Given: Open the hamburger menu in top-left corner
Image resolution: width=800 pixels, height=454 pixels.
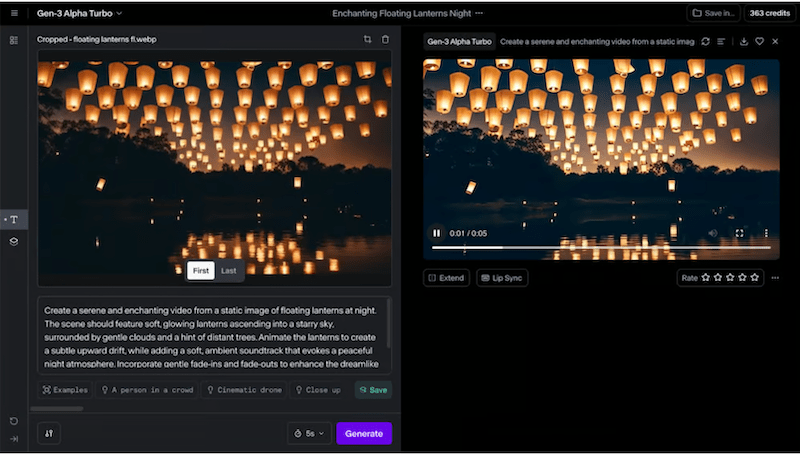Looking at the screenshot, I should [x=13, y=13].
